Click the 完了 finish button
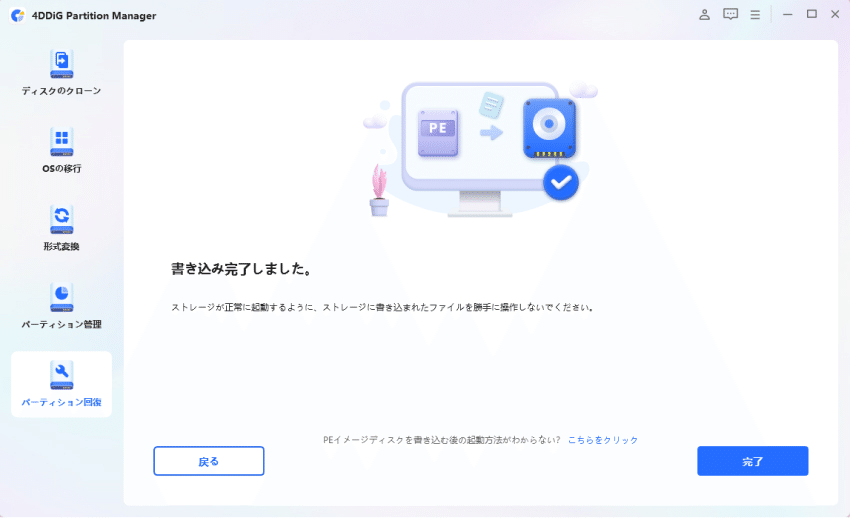850x518 pixels. pyautogui.click(x=752, y=461)
